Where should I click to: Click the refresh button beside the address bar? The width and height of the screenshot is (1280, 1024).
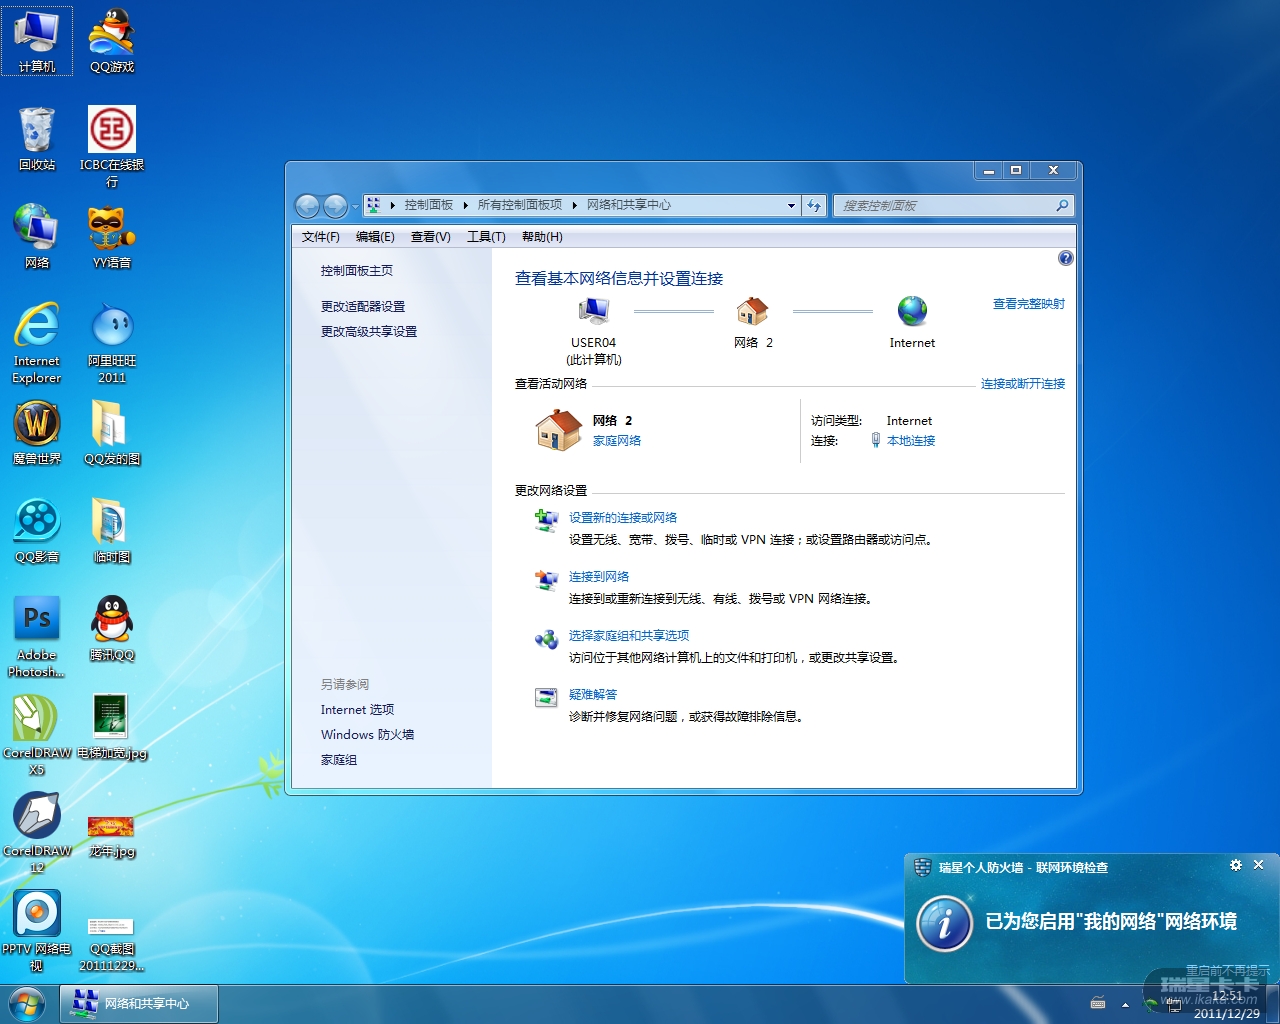[814, 206]
